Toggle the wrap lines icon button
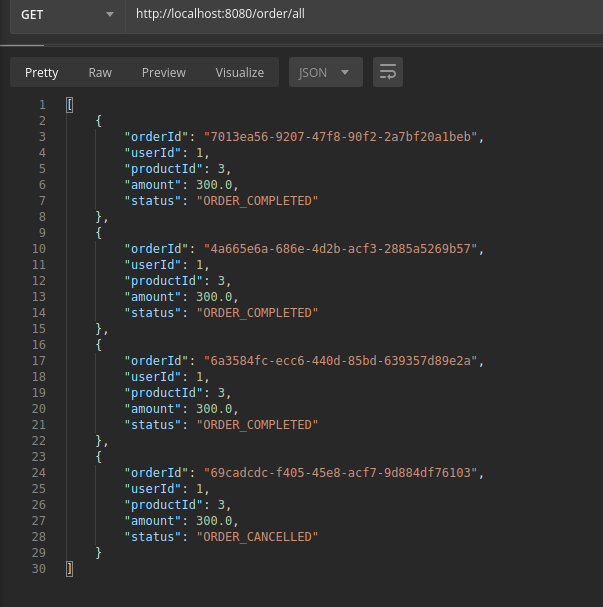This screenshot has width=603, height=607. click(388, 72)
